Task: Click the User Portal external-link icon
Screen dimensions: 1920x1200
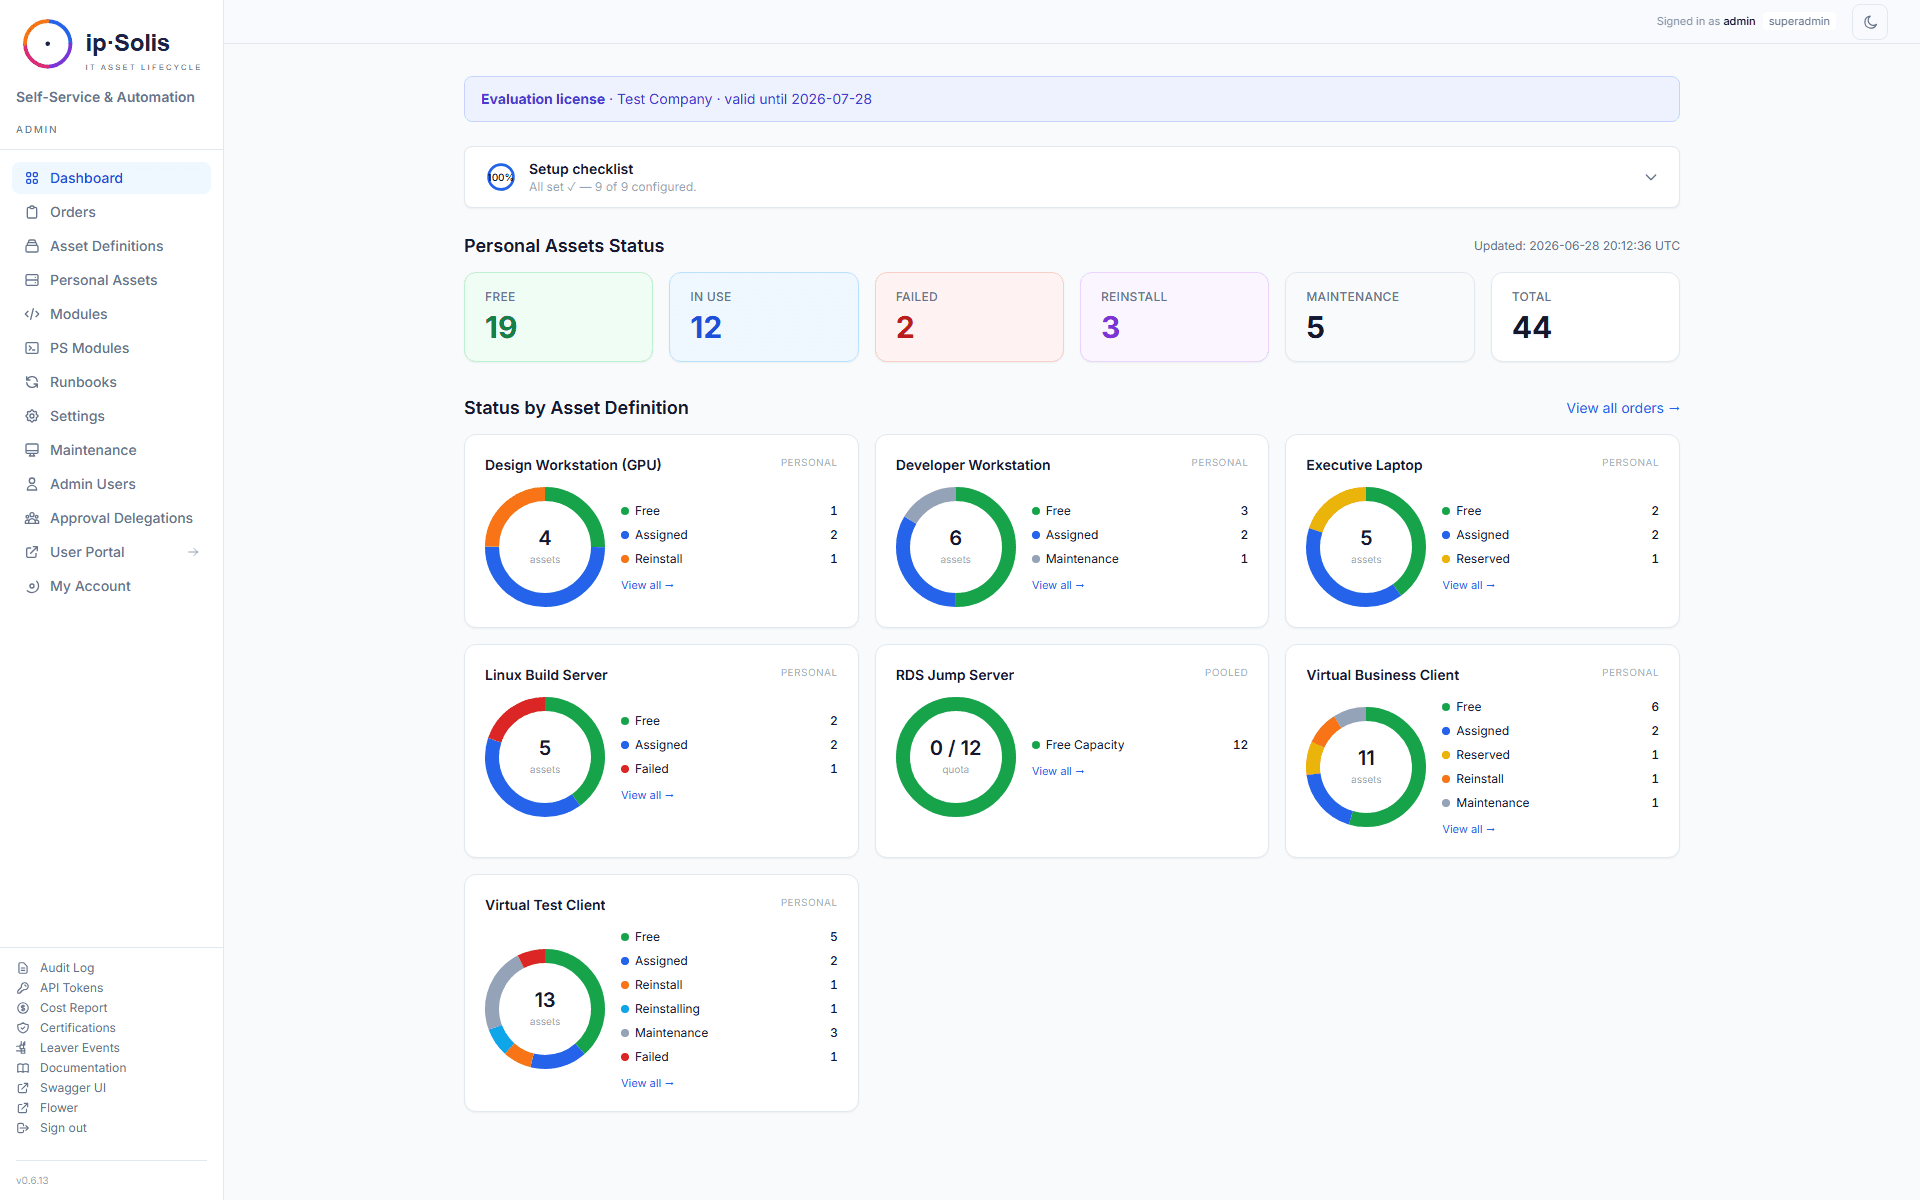Action: pyautogui.click(x=32, y=552)
